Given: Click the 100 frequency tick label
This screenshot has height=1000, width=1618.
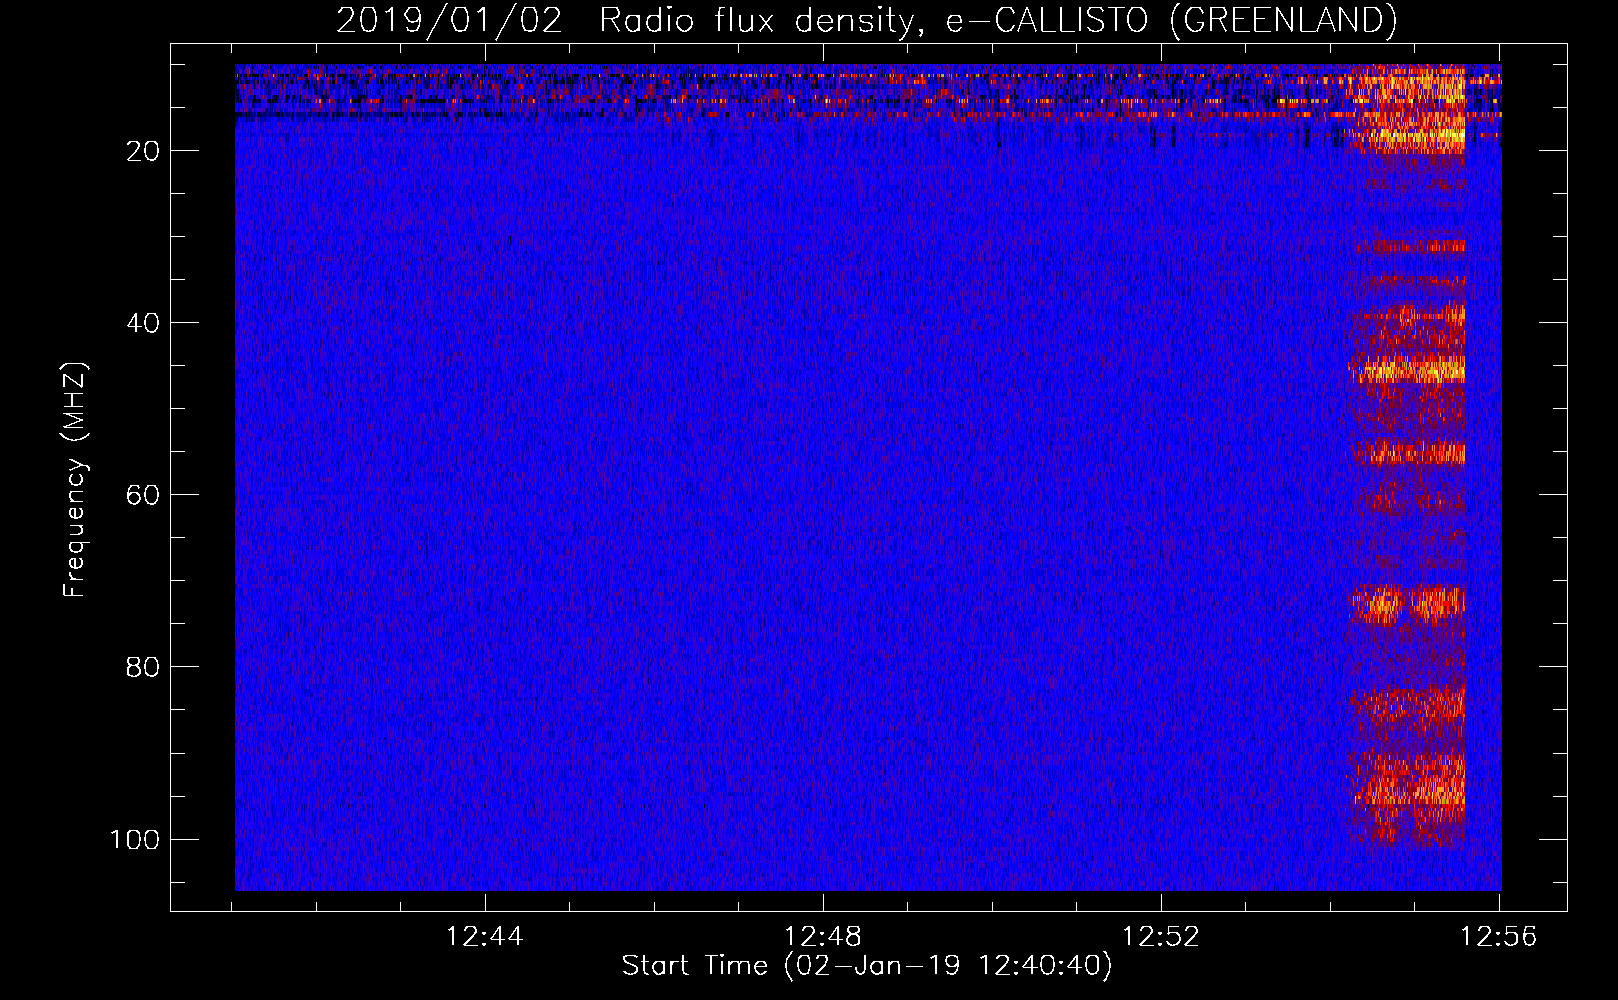Looking at the screenshot, I should [135, 839].
